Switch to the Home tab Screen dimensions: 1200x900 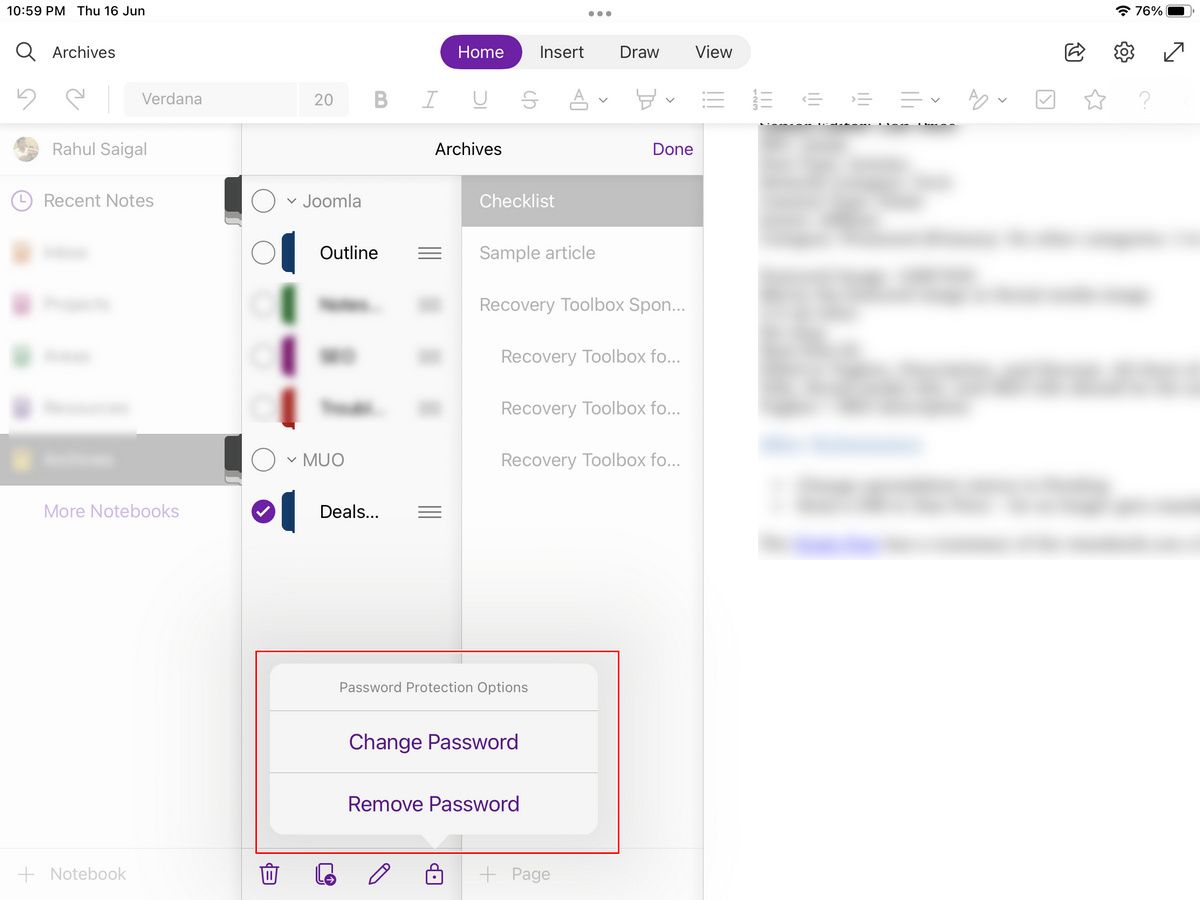pyautogui.click(x=481, y=52)
